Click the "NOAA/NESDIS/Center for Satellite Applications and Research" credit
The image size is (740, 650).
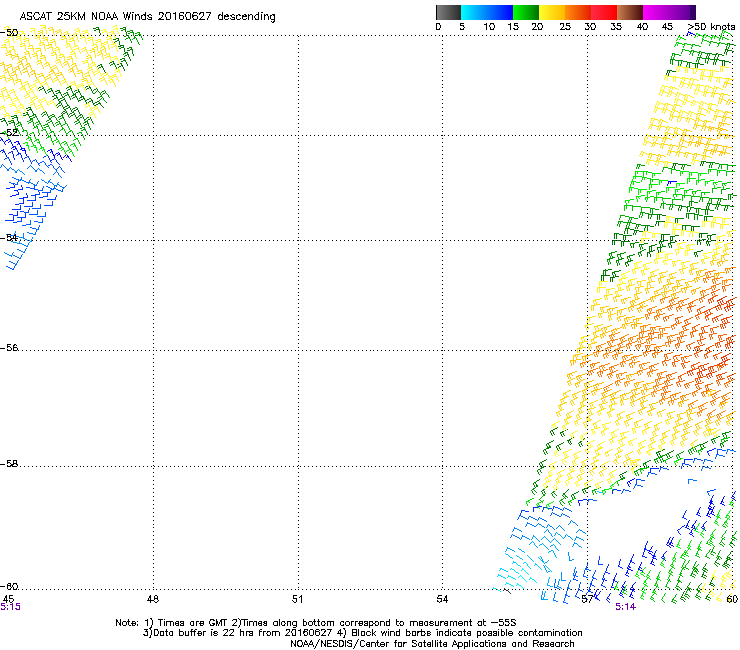pyautogui.click(x=432, y=644)
